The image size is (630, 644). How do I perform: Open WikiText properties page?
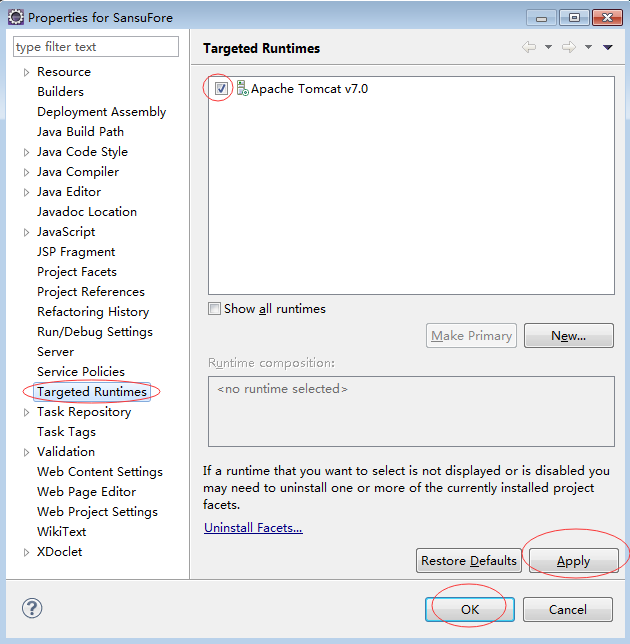coord(62,531)
